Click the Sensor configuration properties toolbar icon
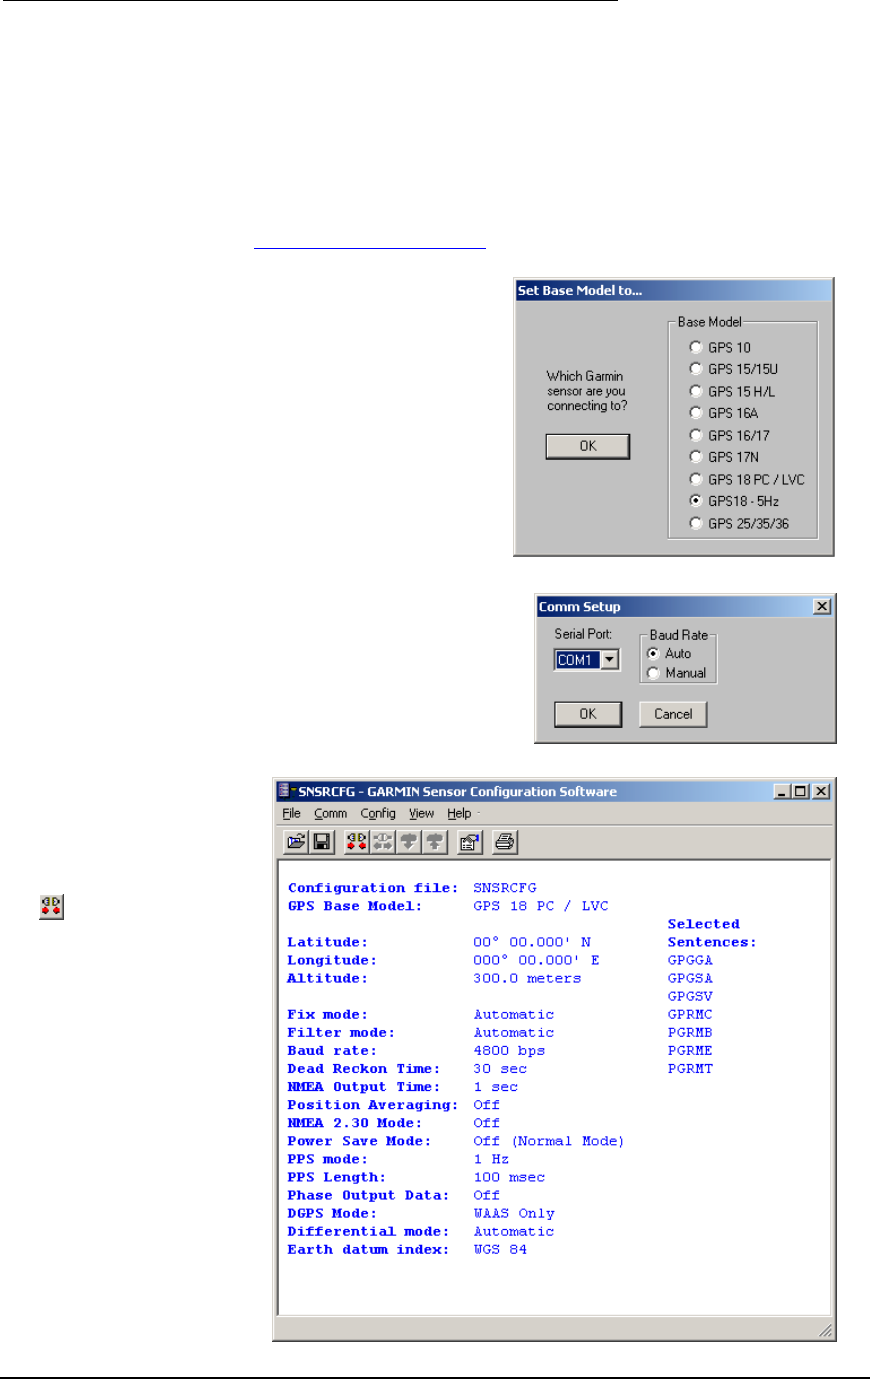Viewport: 870px width, 1379px height. (470, 842)
